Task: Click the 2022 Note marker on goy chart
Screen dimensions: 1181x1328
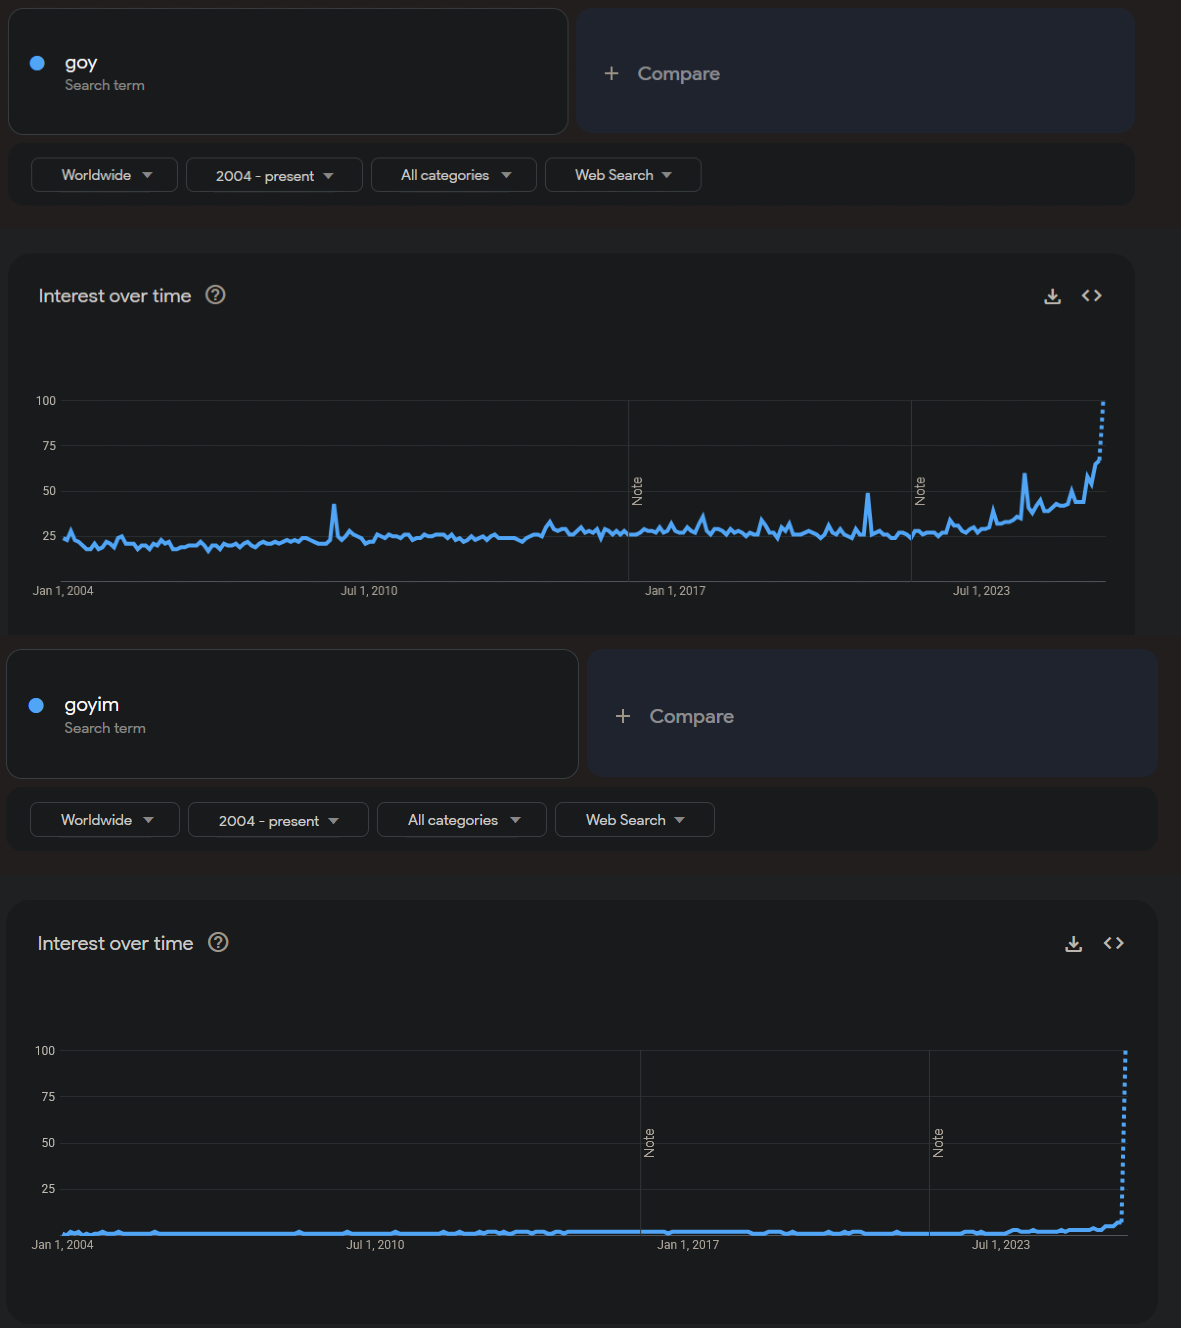Action: (920, 491)
